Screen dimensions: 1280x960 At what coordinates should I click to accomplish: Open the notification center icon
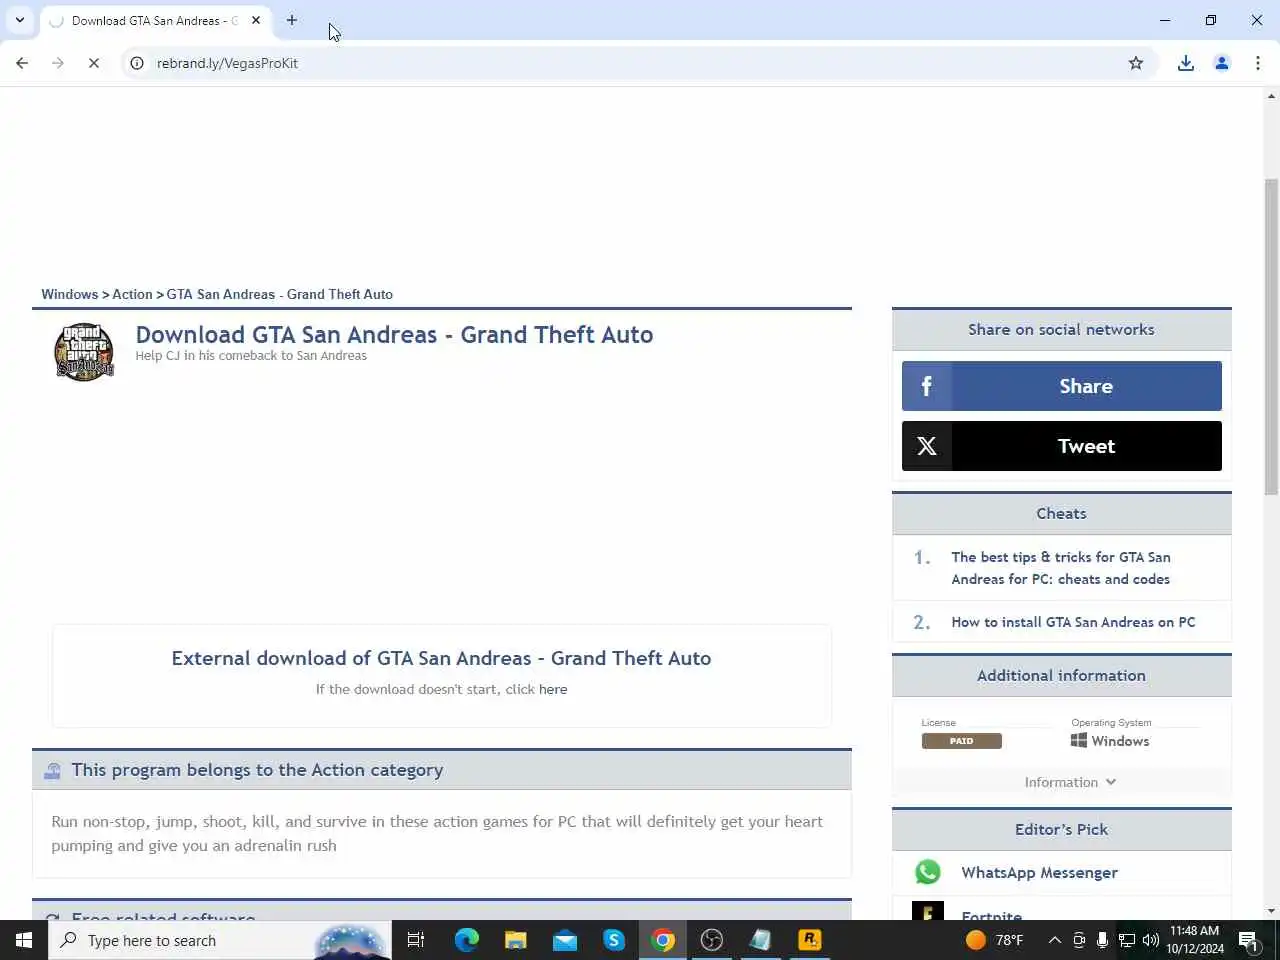pyautogui.click(x=1249, y=940)
